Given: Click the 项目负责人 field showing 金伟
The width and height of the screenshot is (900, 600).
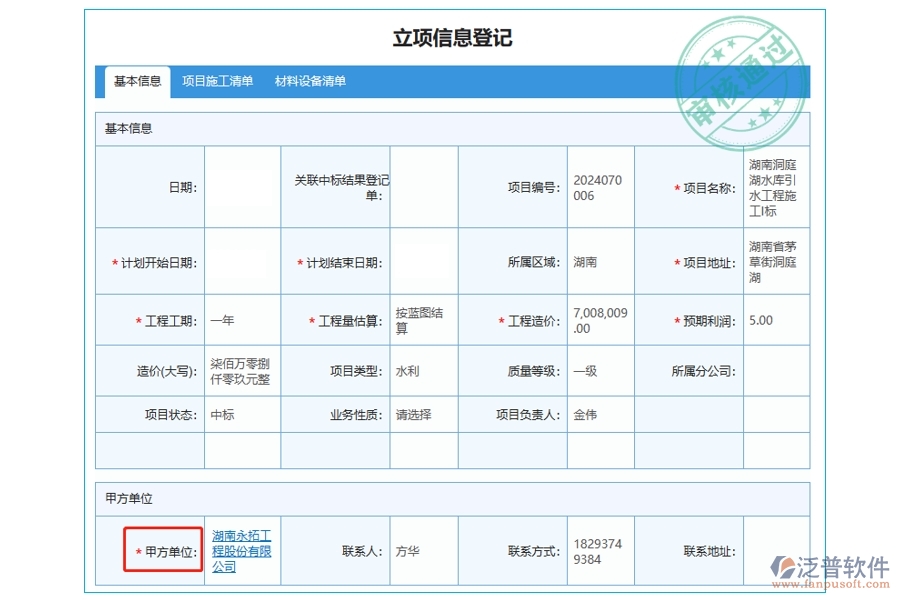Looking at the screenshot, I should pyautogui.click(x=600, y=414).
